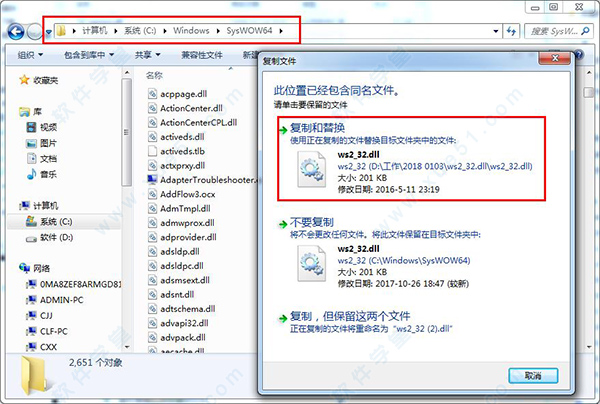Click 取消 button in copy dialog

tap(533, 376)
